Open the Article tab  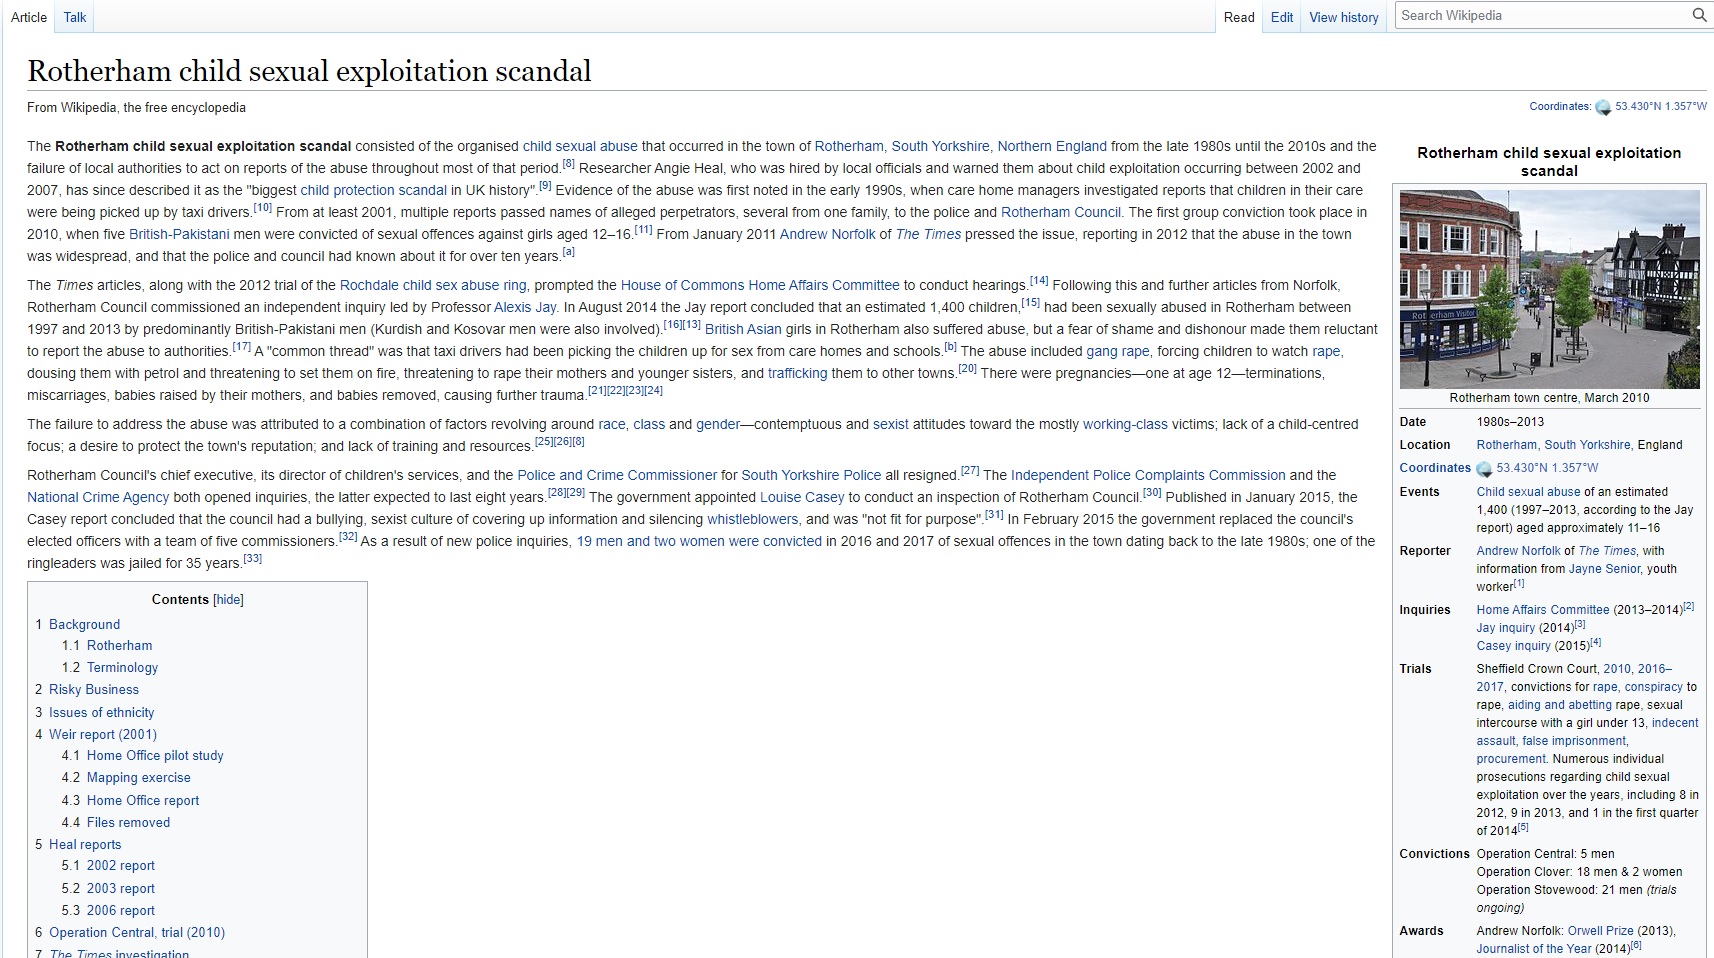[x=29, y=17]
